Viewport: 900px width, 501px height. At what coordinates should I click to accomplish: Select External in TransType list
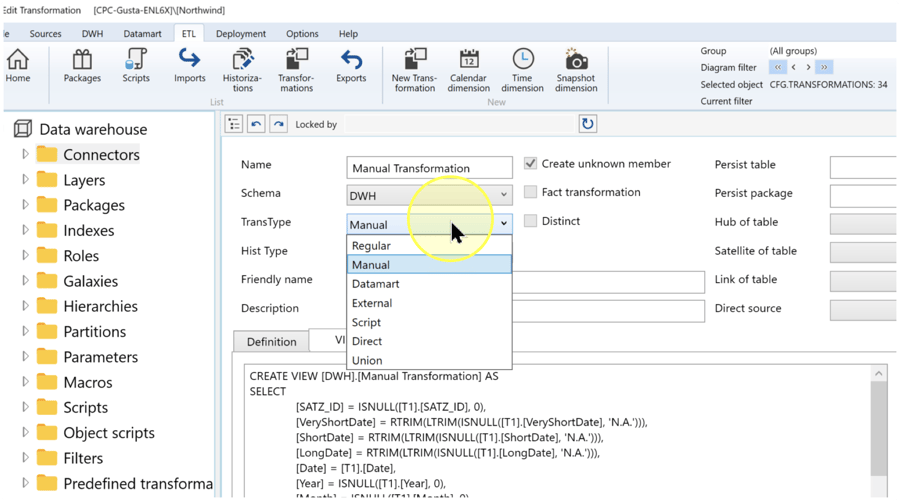429,303
